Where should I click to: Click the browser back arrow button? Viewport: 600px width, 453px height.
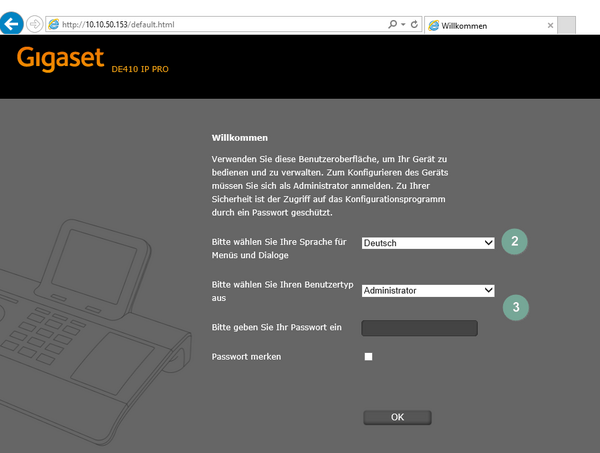click(12, 23)
